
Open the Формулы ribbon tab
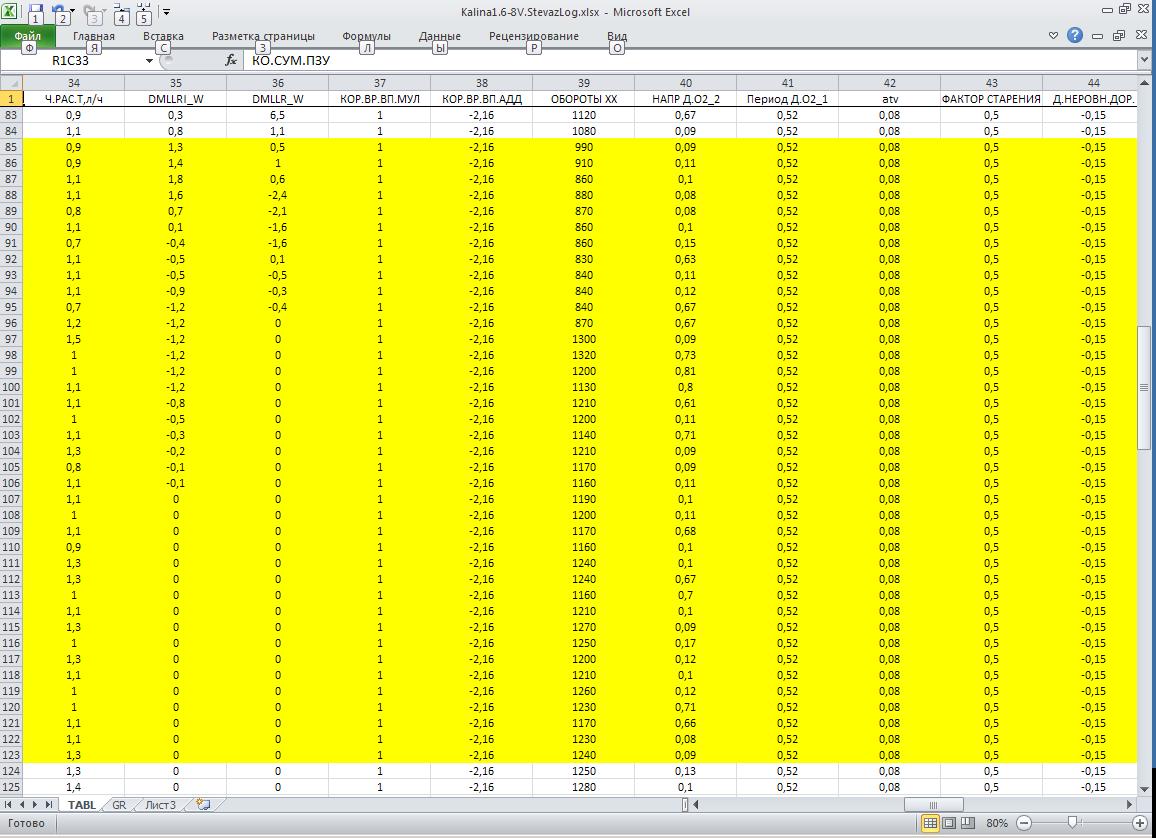click(x=366, y=36)
